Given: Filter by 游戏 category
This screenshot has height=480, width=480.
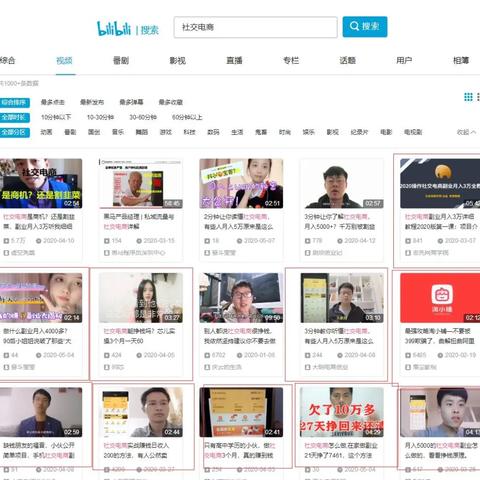Looking at the screenshot, I should tap(166, 132).
